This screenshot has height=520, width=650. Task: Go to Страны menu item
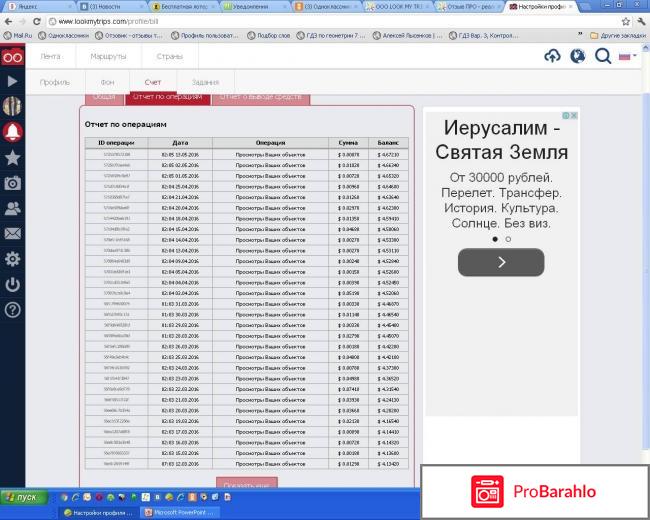(x=170, y=56)
